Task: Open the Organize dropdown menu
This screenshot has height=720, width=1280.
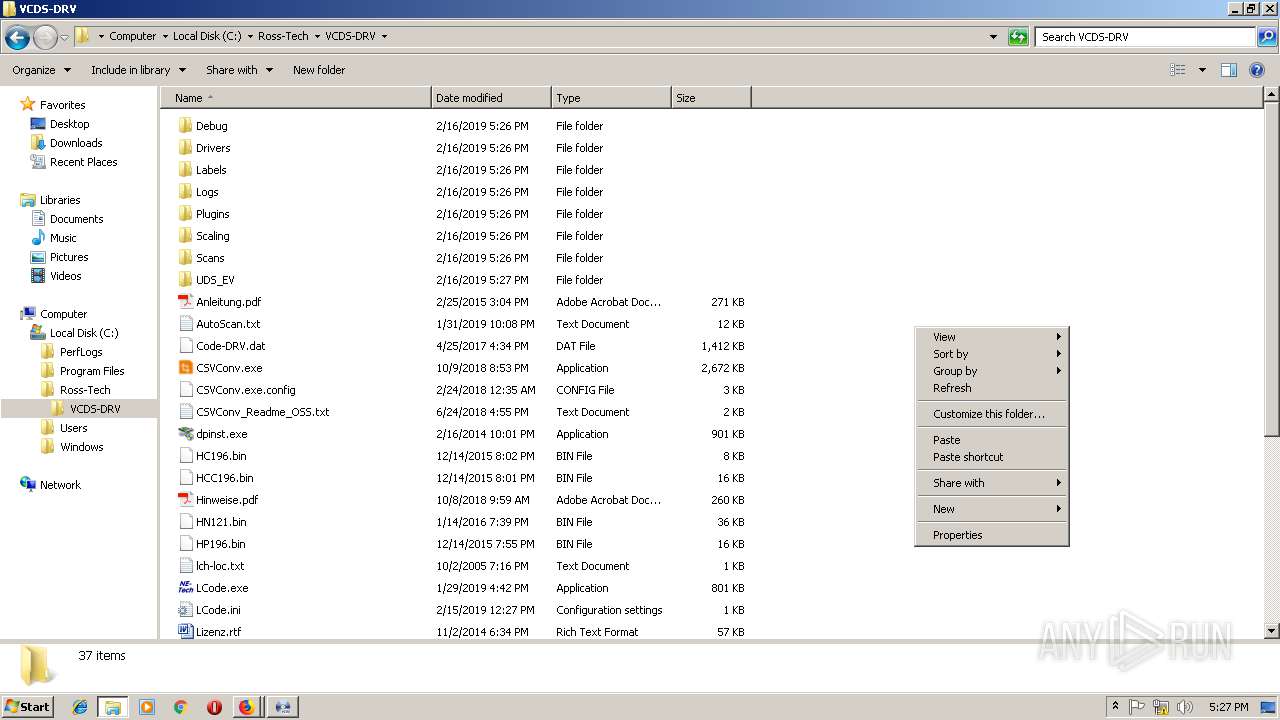Action: [x=41, y=70]
